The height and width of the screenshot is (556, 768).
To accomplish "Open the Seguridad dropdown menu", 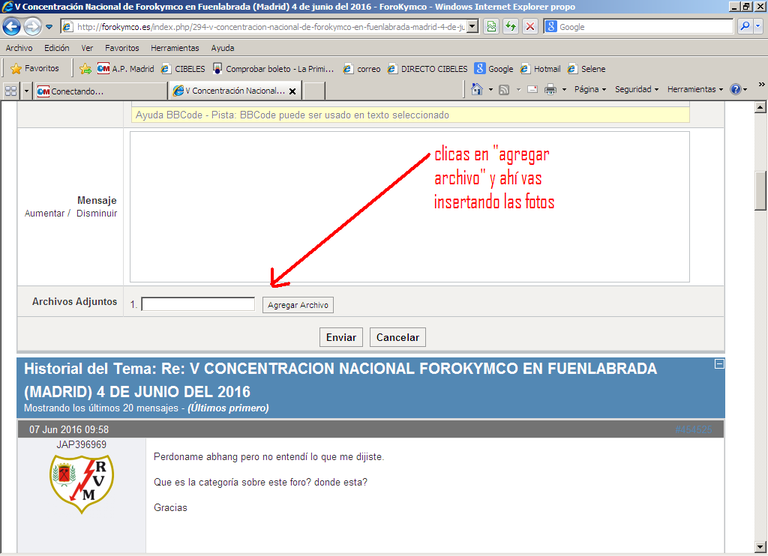I will coord(636,89).
